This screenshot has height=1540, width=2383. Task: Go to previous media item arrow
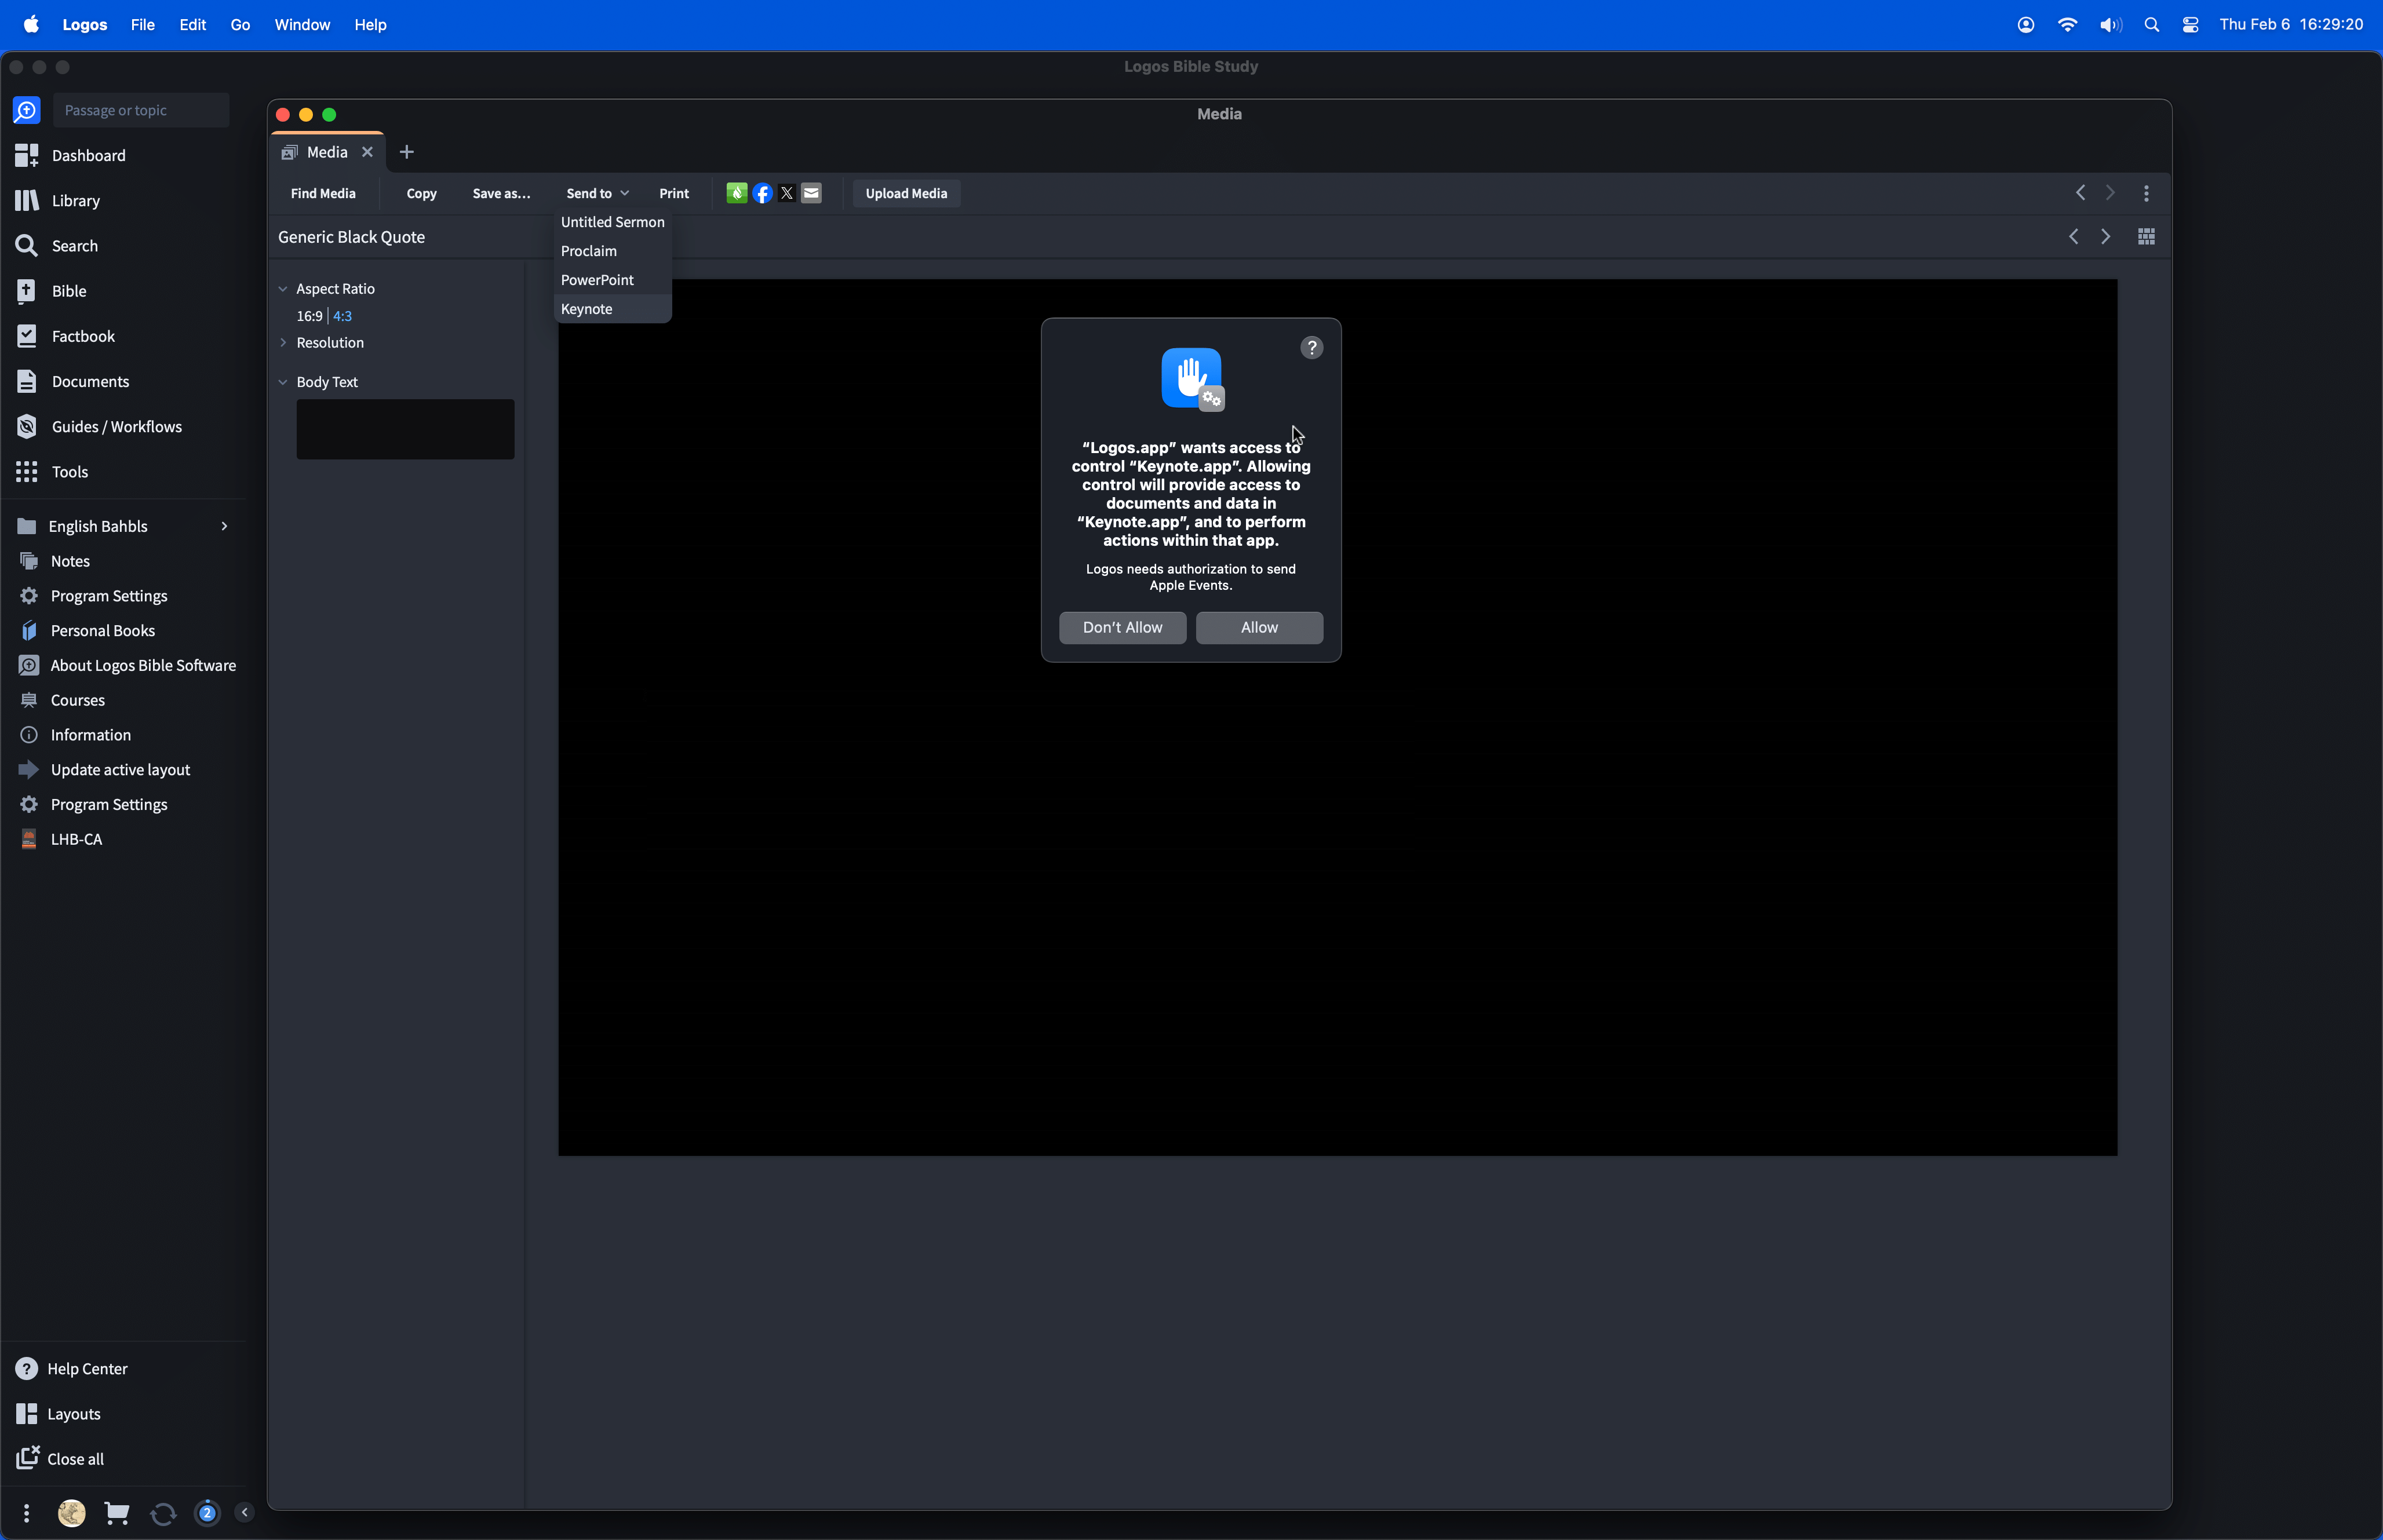[x=2073, y=237]
